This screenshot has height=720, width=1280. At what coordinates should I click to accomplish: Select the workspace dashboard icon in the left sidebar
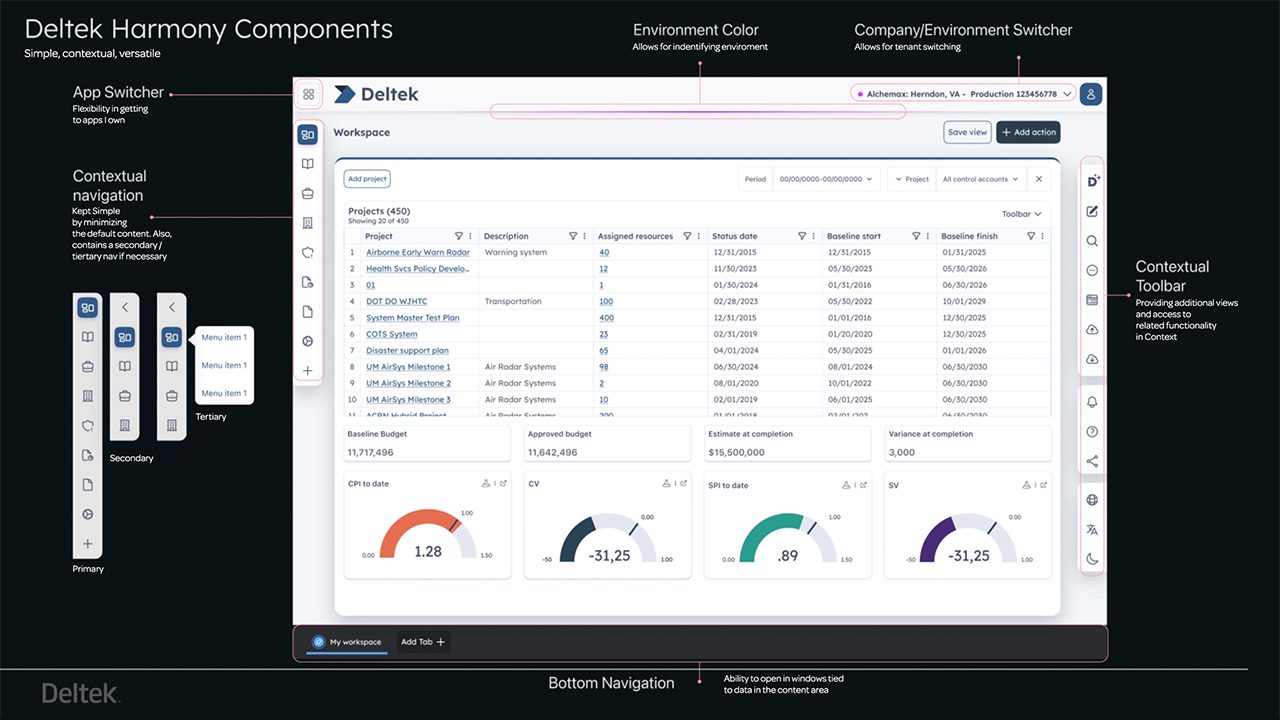coord(308,132)
